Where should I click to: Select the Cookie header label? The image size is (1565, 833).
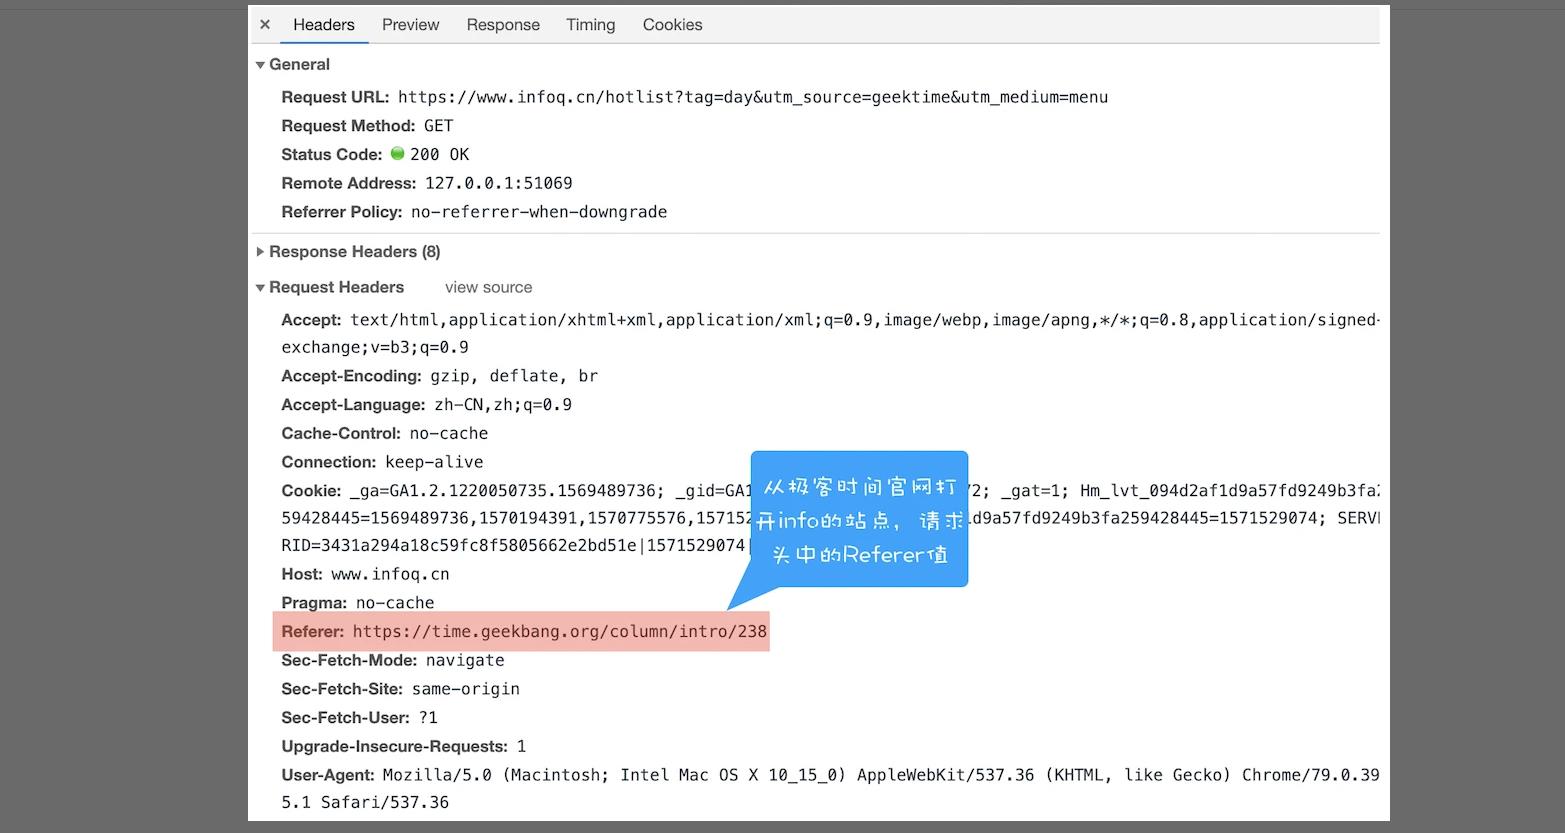pos(312,491)
